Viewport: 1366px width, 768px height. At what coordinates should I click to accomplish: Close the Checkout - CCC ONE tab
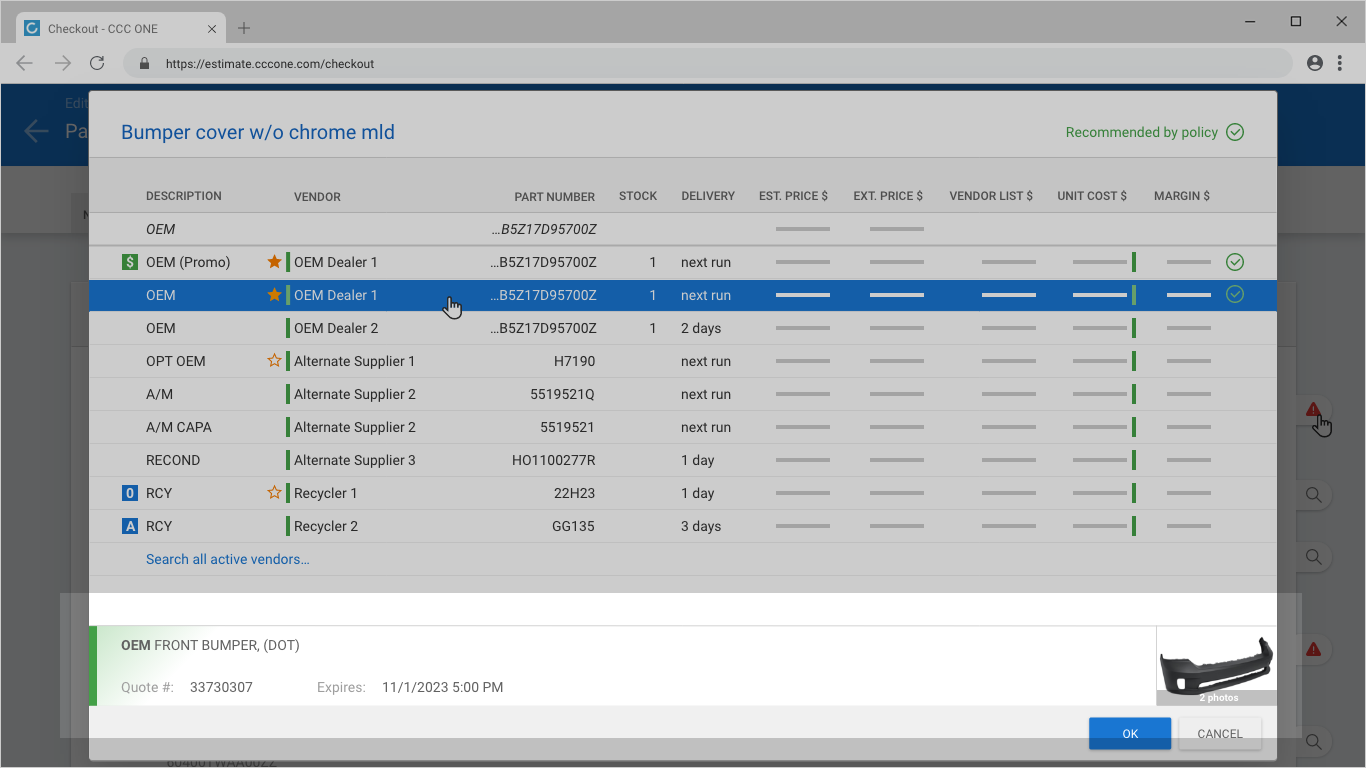tap(212, 29)
